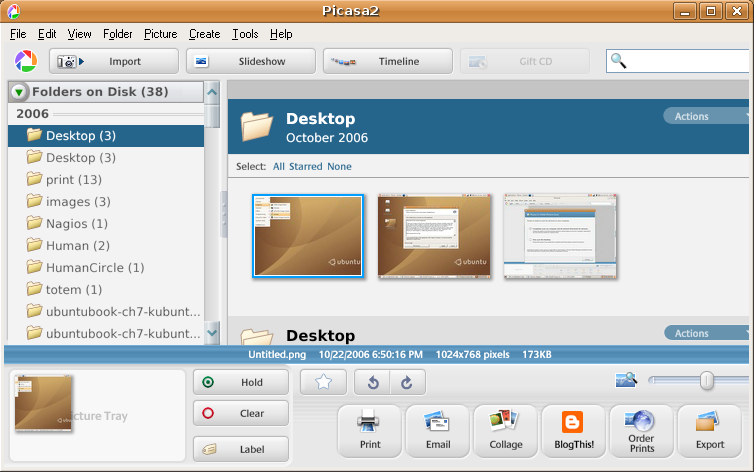Open the HumanCircle (1) folder

click(106, 268)
